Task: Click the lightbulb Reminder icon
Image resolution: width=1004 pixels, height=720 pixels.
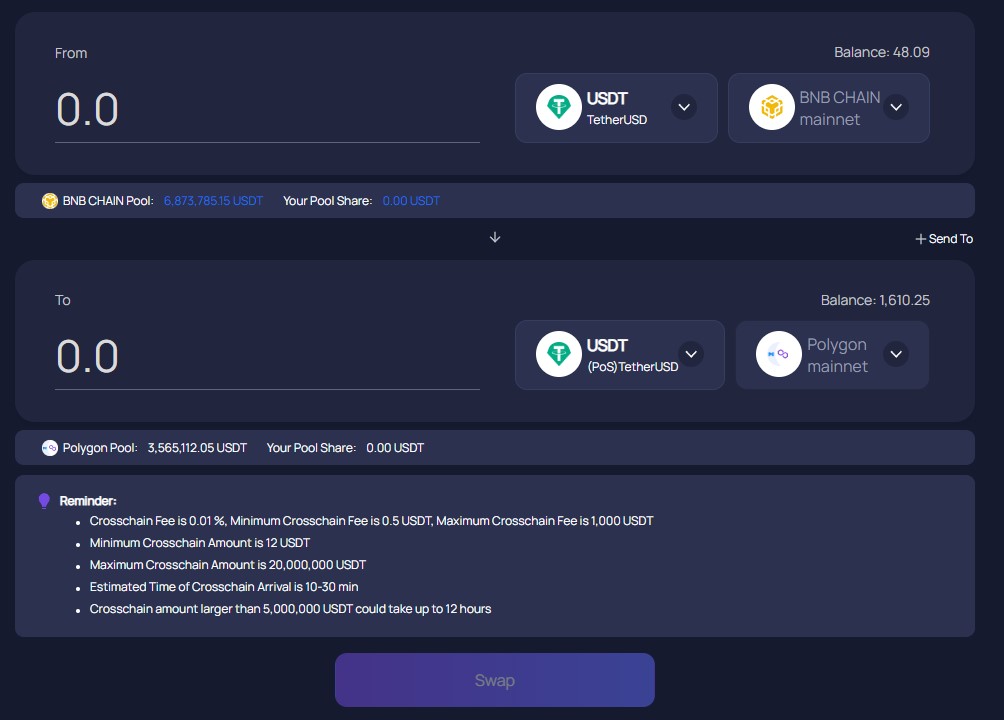Action: pos(44,500)
